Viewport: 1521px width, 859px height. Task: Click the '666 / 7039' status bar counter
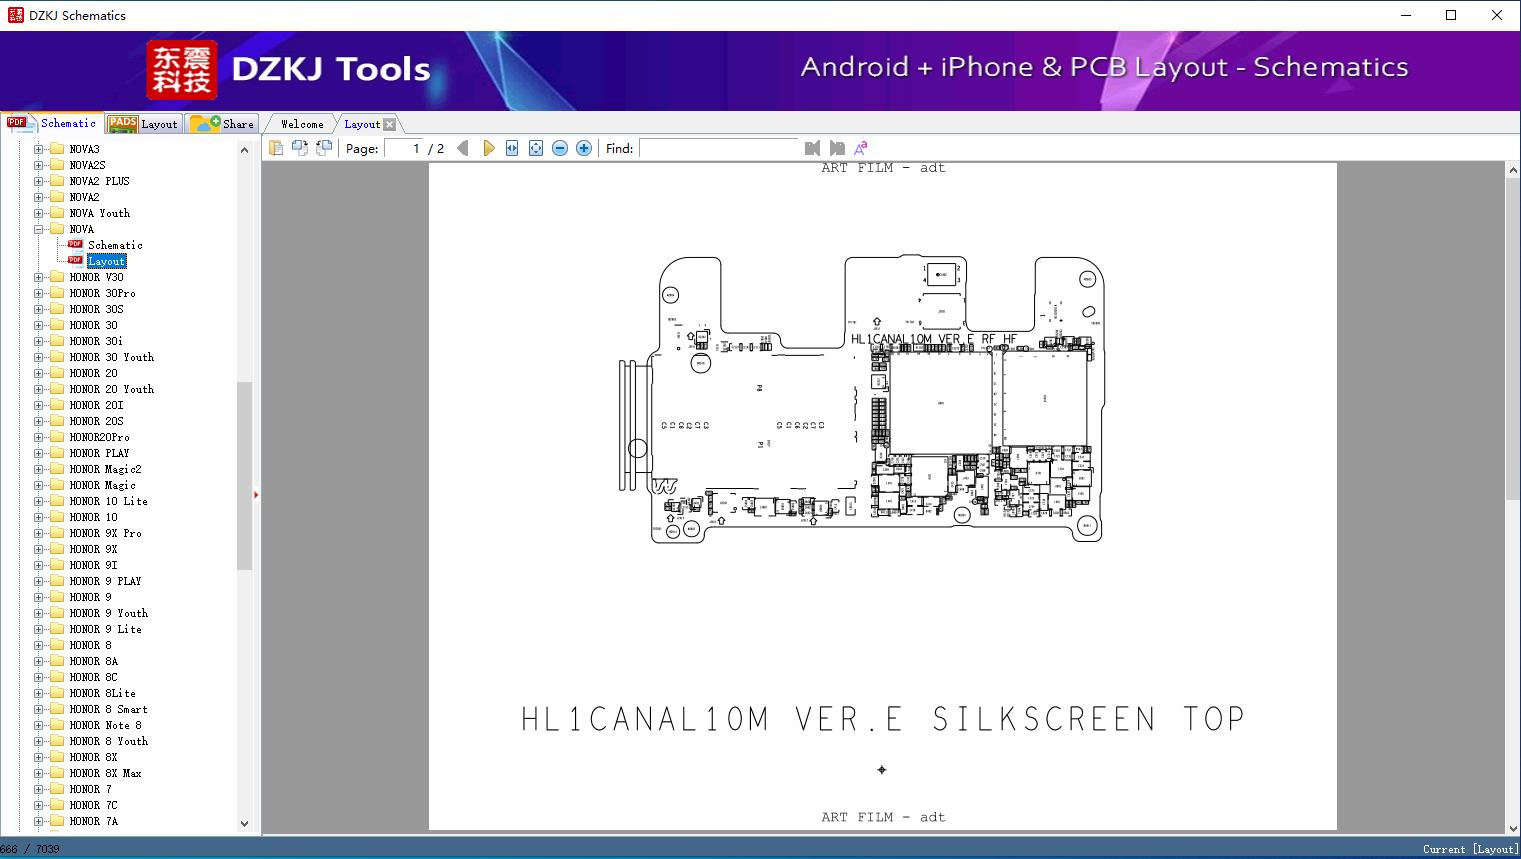[30, 849]
